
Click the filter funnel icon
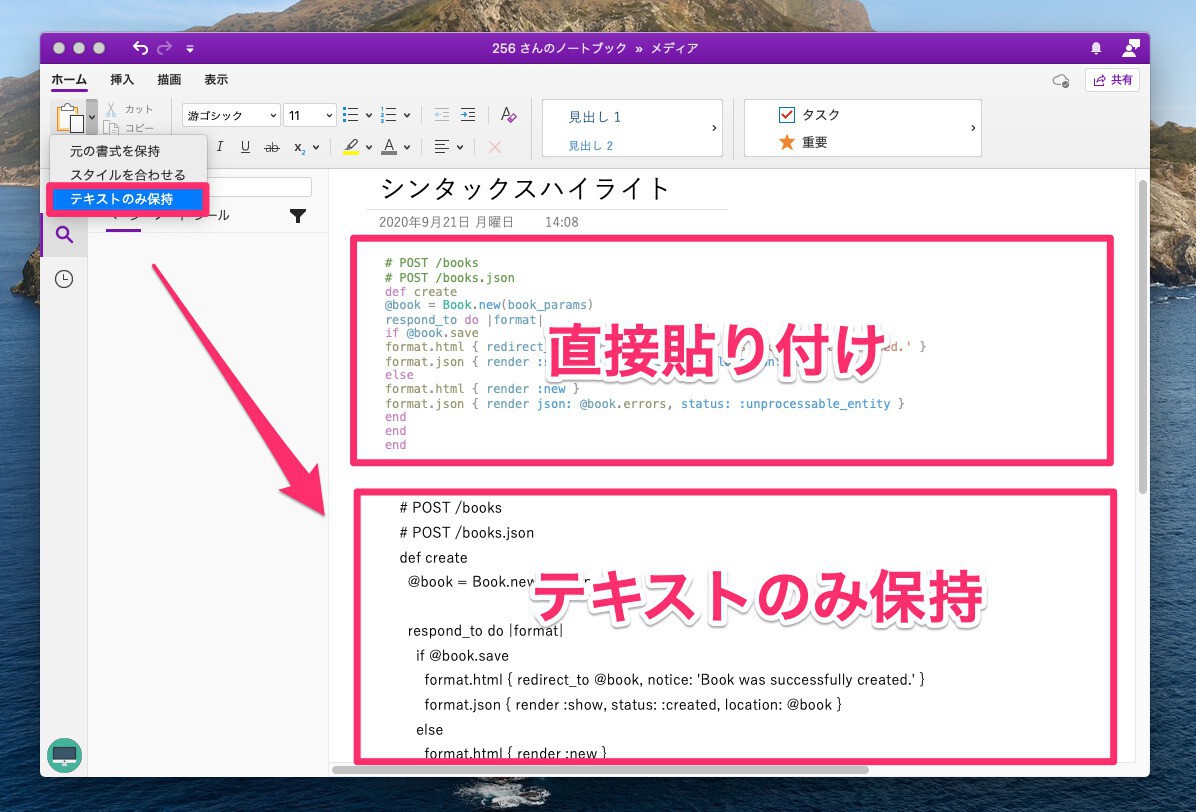[298, 217]
